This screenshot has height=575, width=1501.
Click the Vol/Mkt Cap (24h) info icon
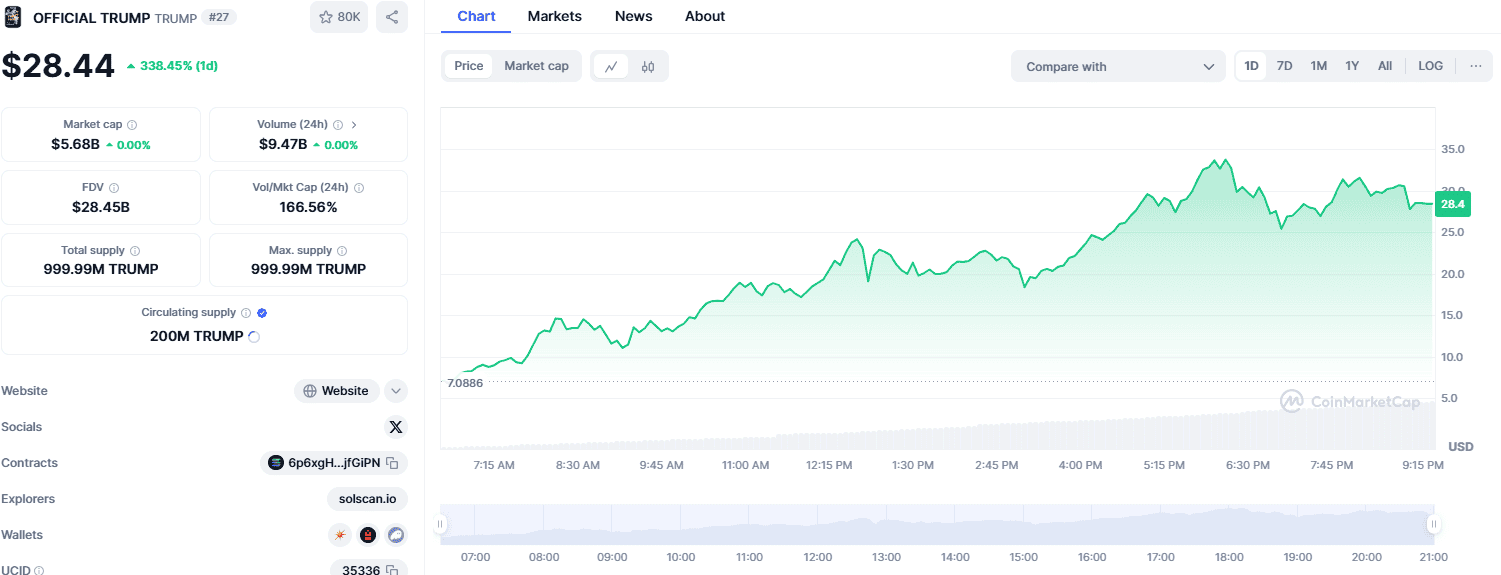coord(359,188)
